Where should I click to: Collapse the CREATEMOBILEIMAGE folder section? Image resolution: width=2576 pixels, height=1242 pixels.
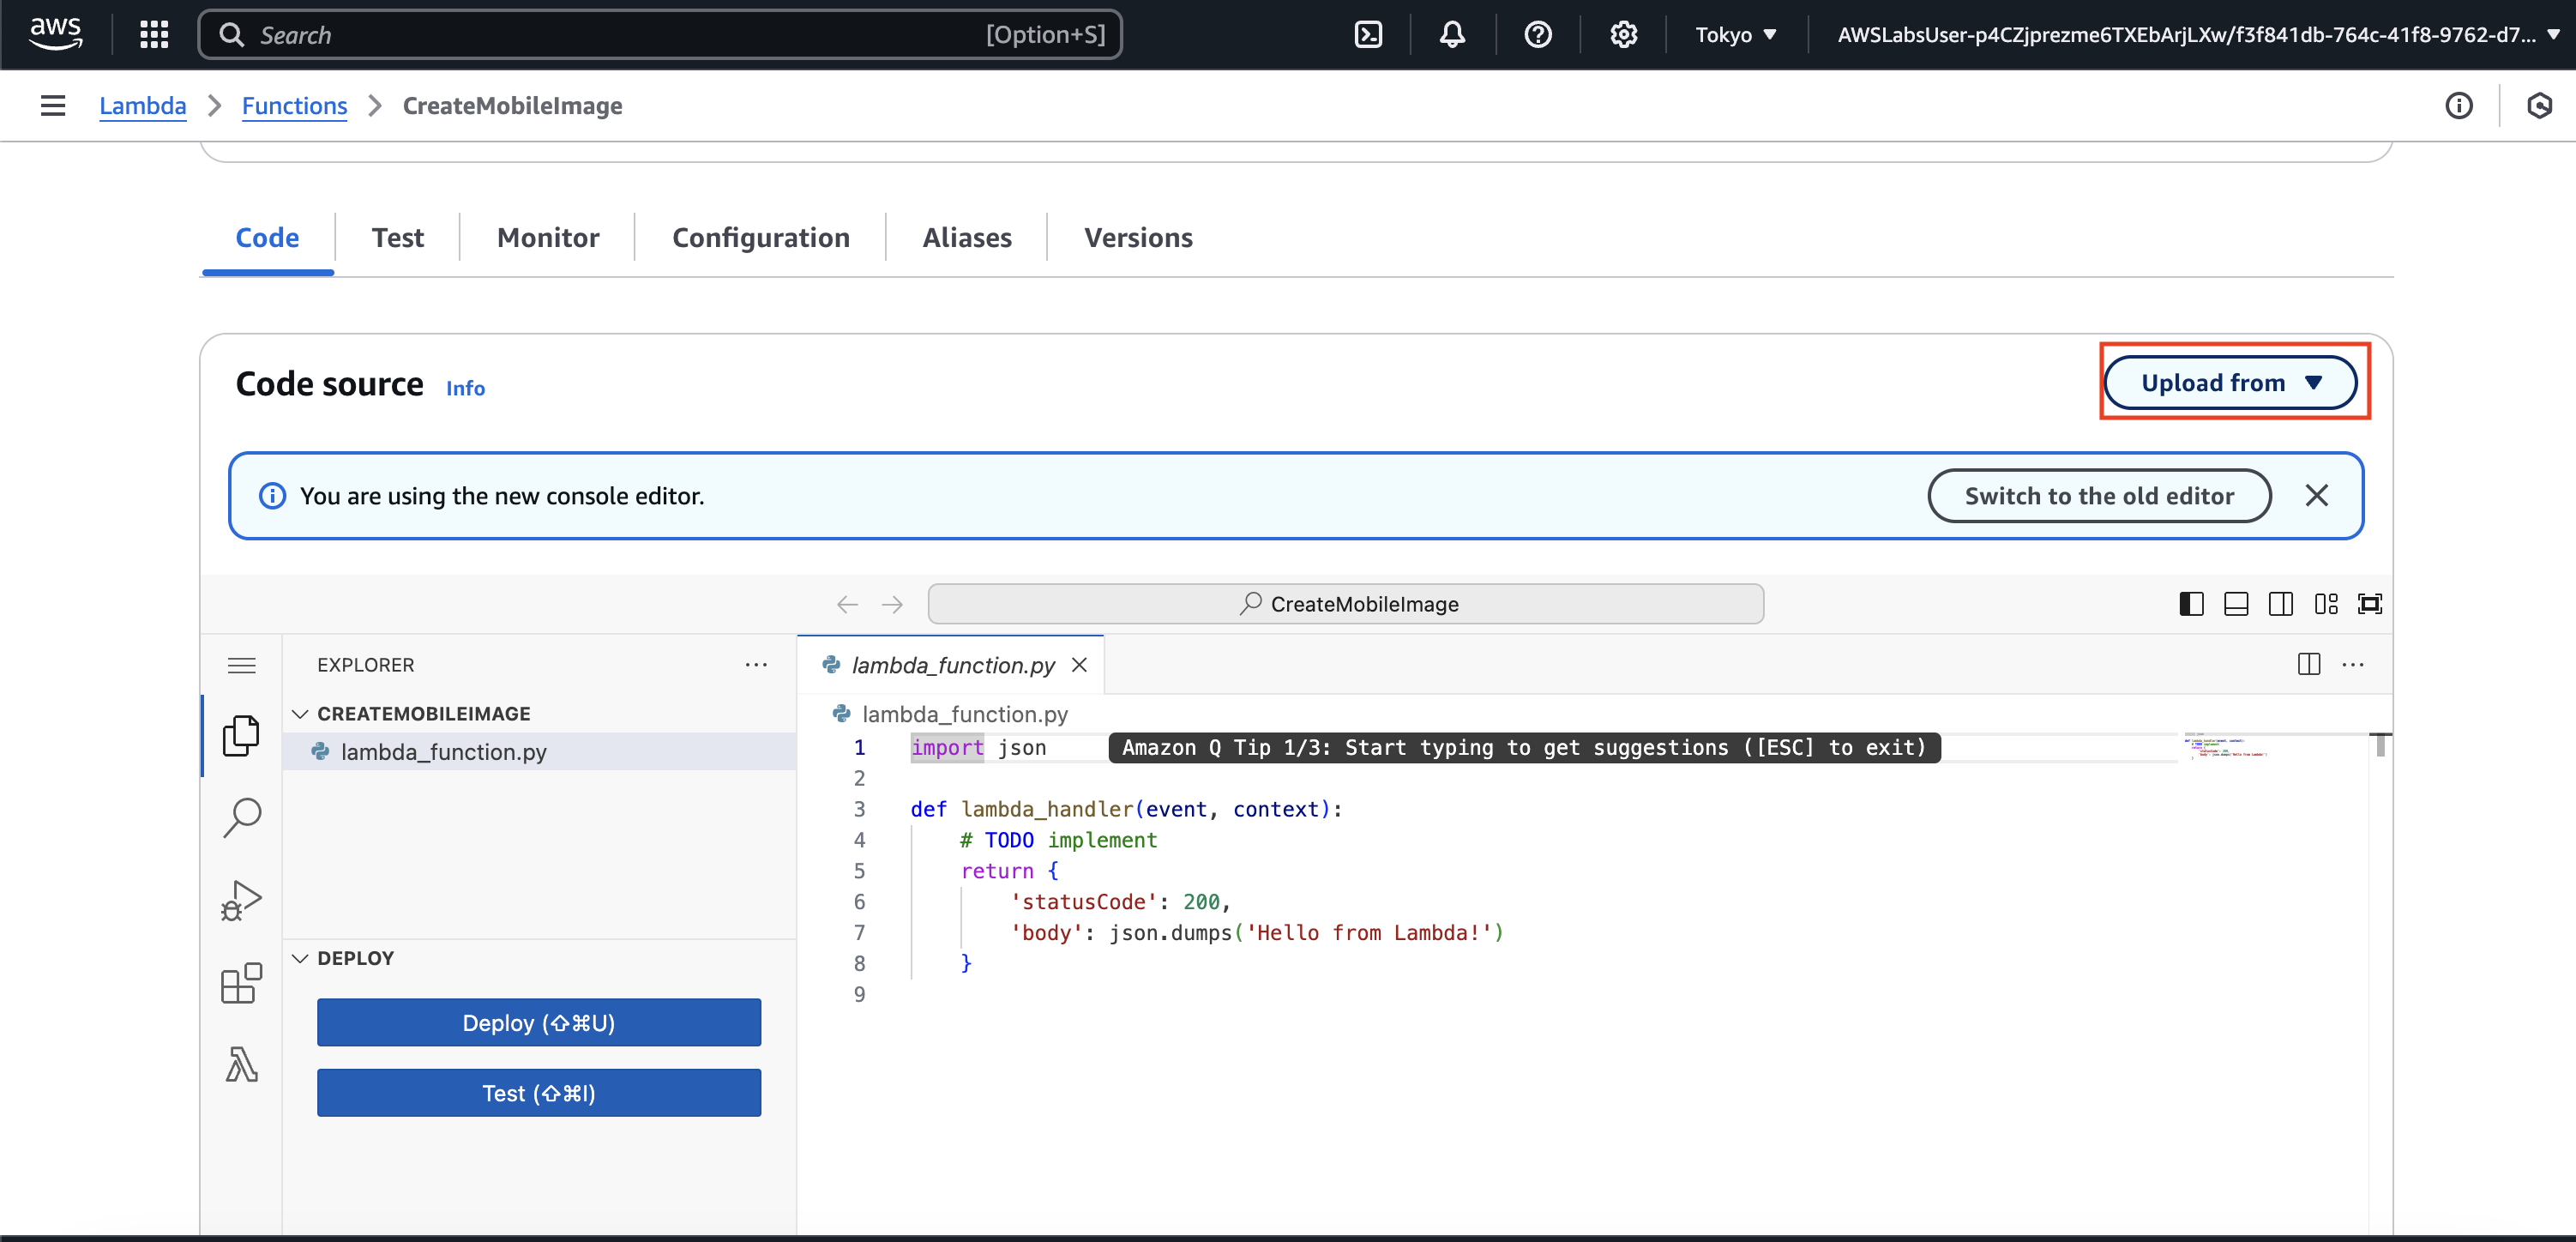299,714
